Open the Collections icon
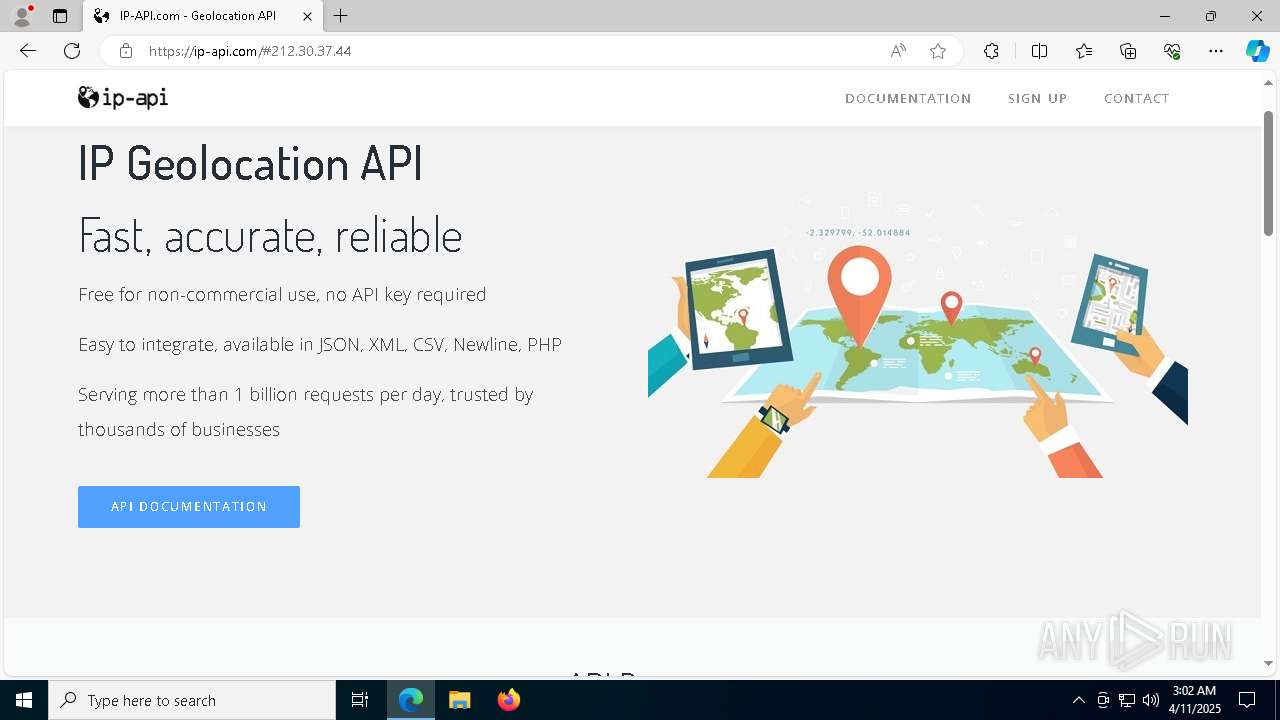 (1128, 51)
